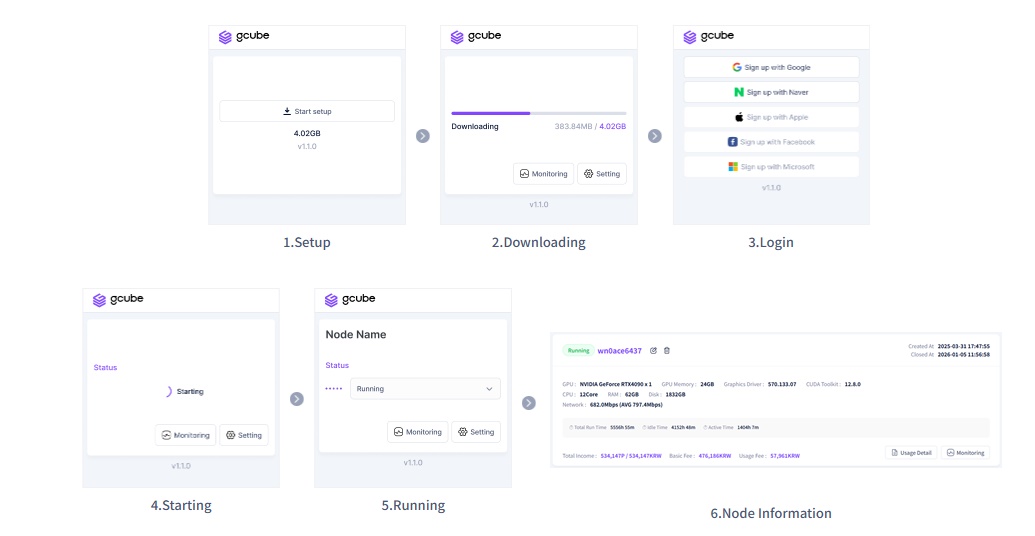Click the Basic Fee value 476,186KRW
Screen dimensions: 1035x536
tap(715, 456)
